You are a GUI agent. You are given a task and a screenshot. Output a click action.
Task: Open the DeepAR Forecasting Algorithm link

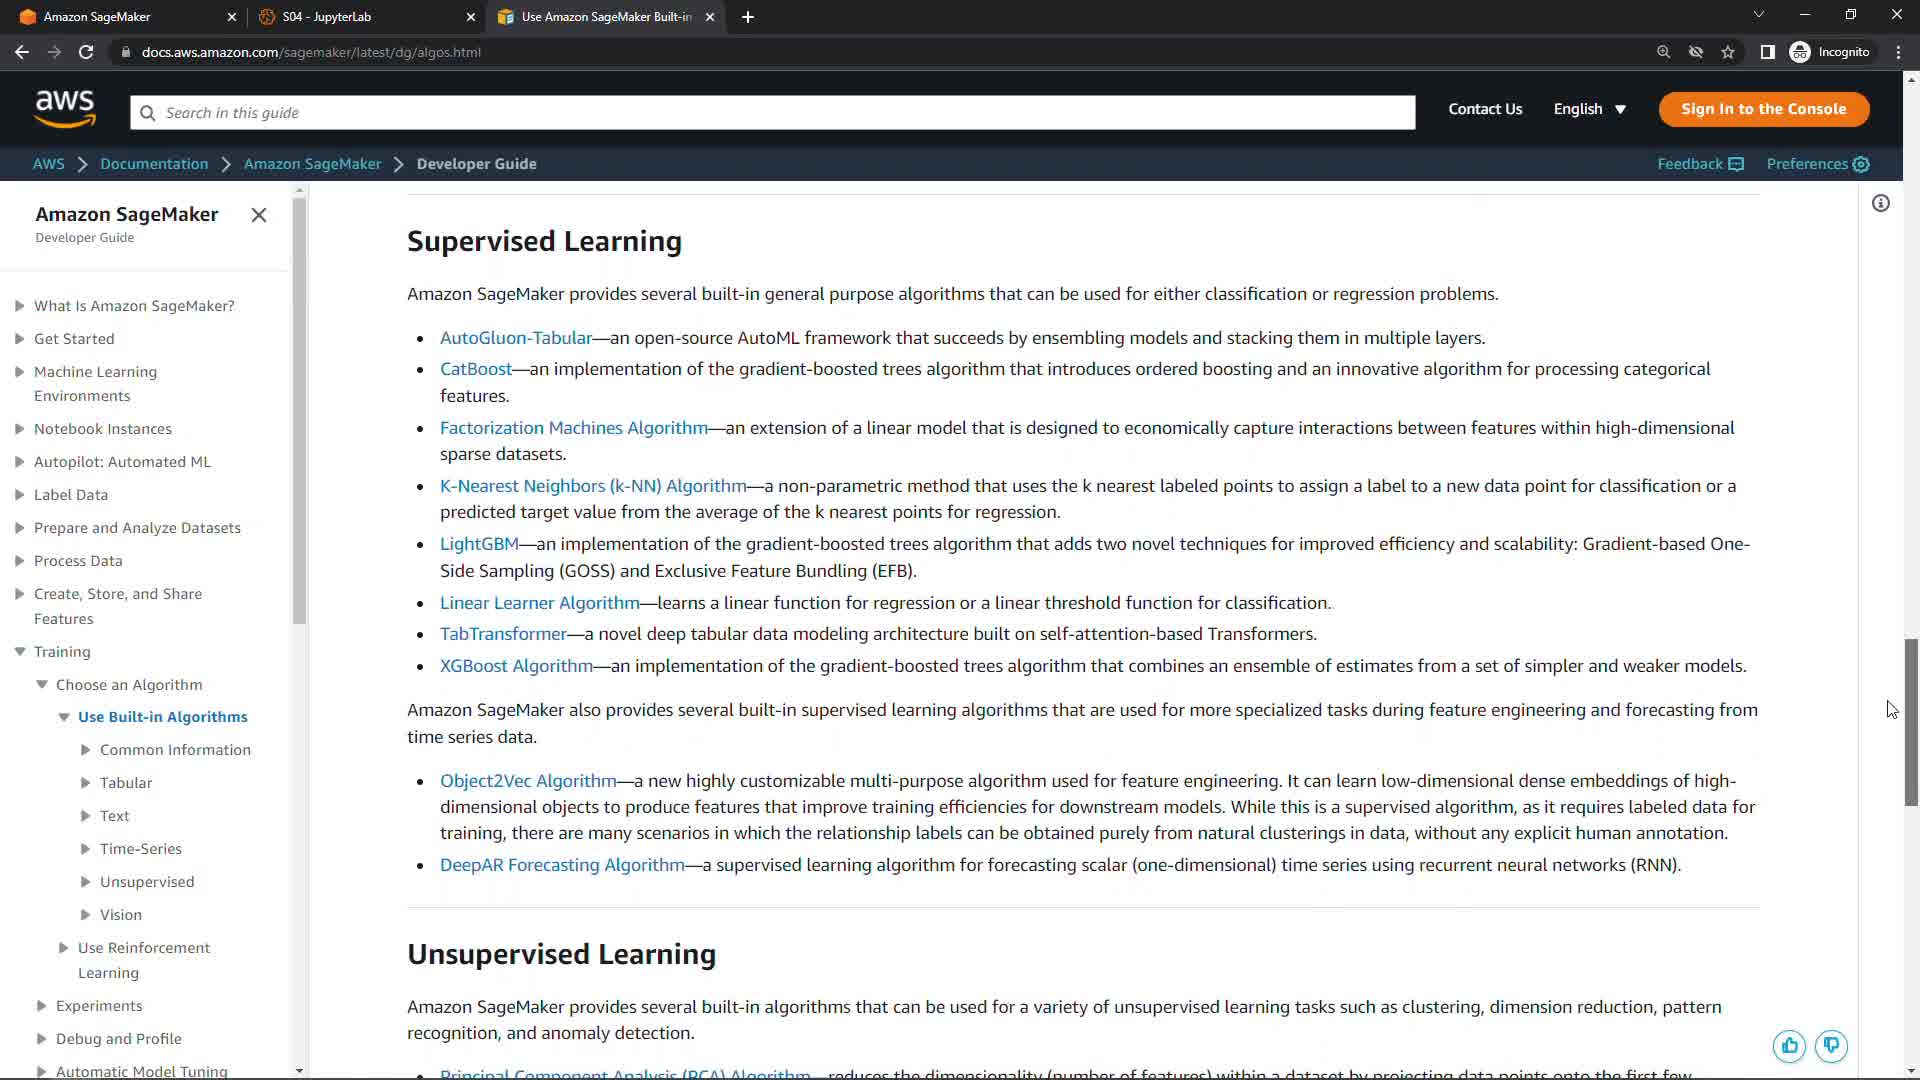pos(562,865)
